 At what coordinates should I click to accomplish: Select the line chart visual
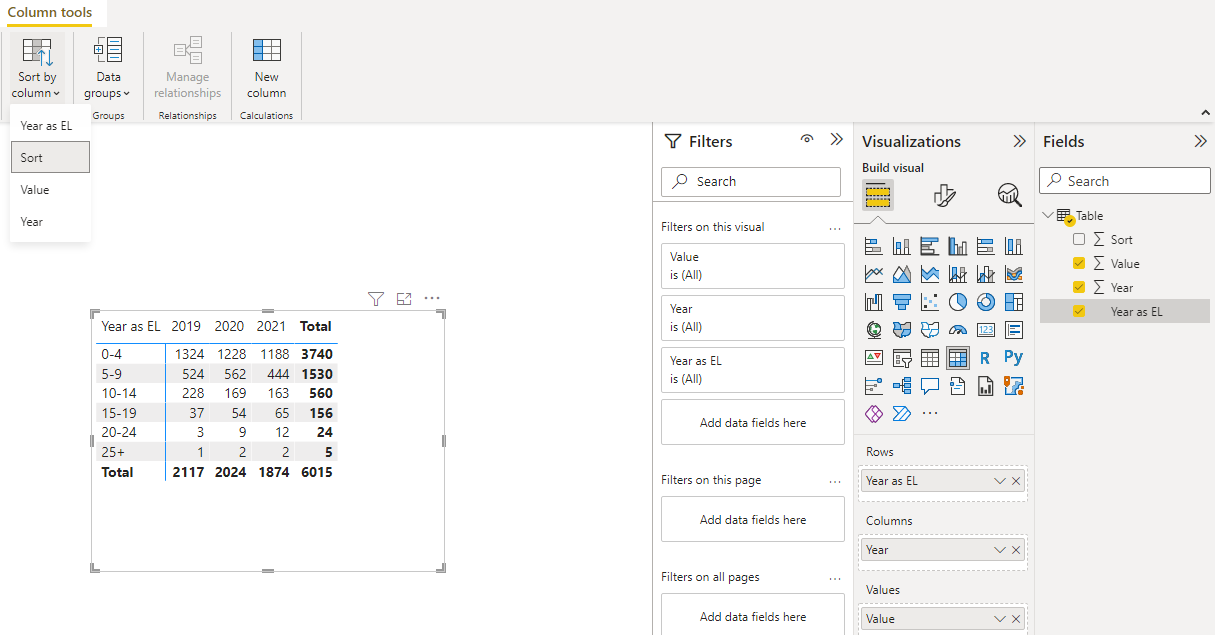[873, 274]
